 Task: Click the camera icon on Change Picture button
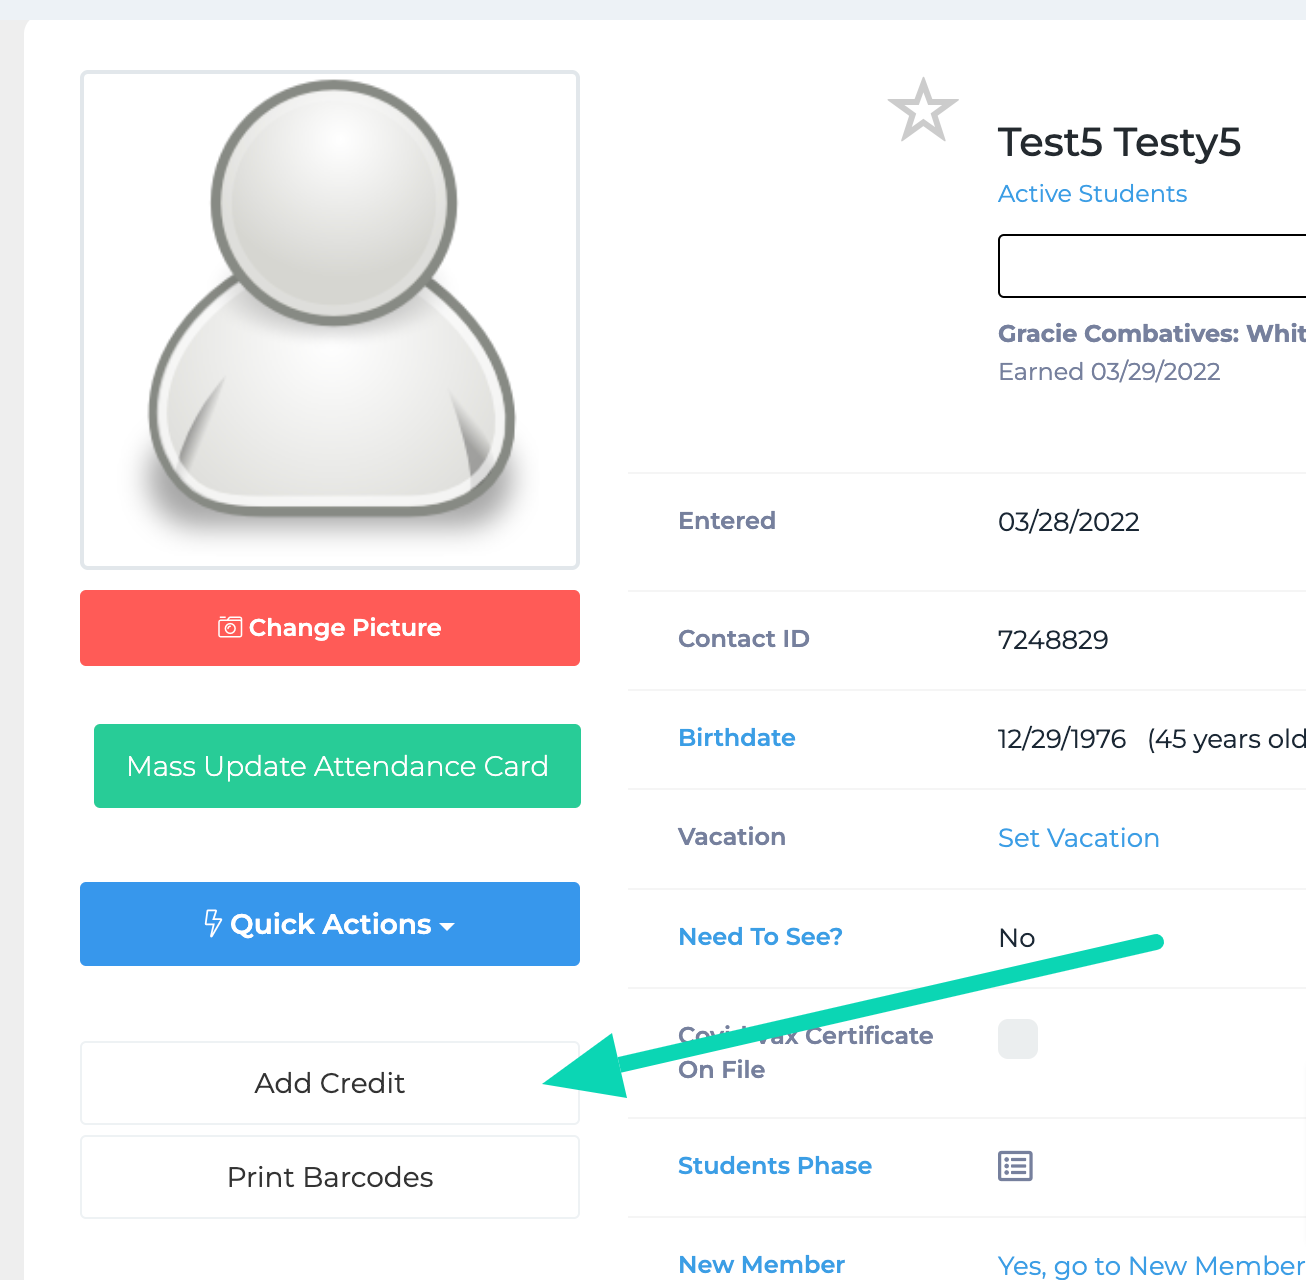pos(228,627)
